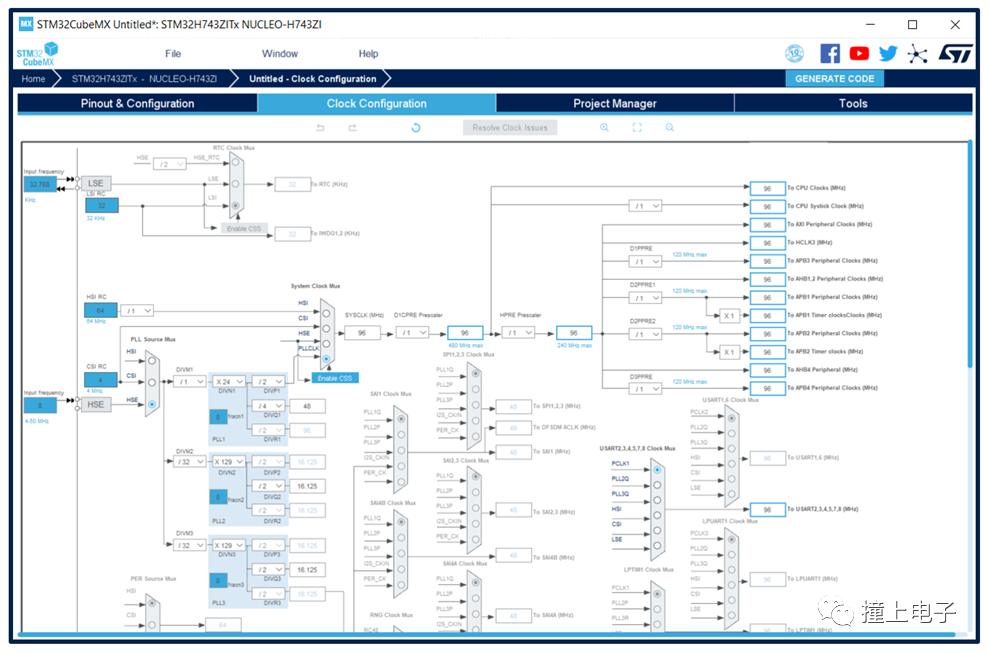Image resolution: width=988 pixels, height=654 pixels.
Task: Open the CPU Systick /1 divider dropdown
Action: [645, 206]
